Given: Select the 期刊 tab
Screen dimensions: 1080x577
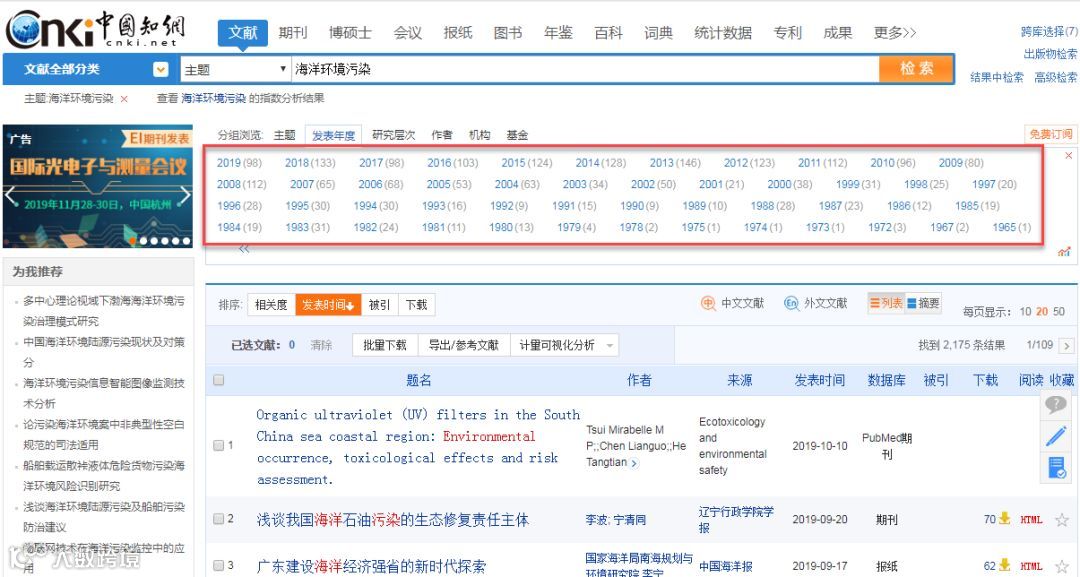Looking at the screenshot, I should point(293,33).
